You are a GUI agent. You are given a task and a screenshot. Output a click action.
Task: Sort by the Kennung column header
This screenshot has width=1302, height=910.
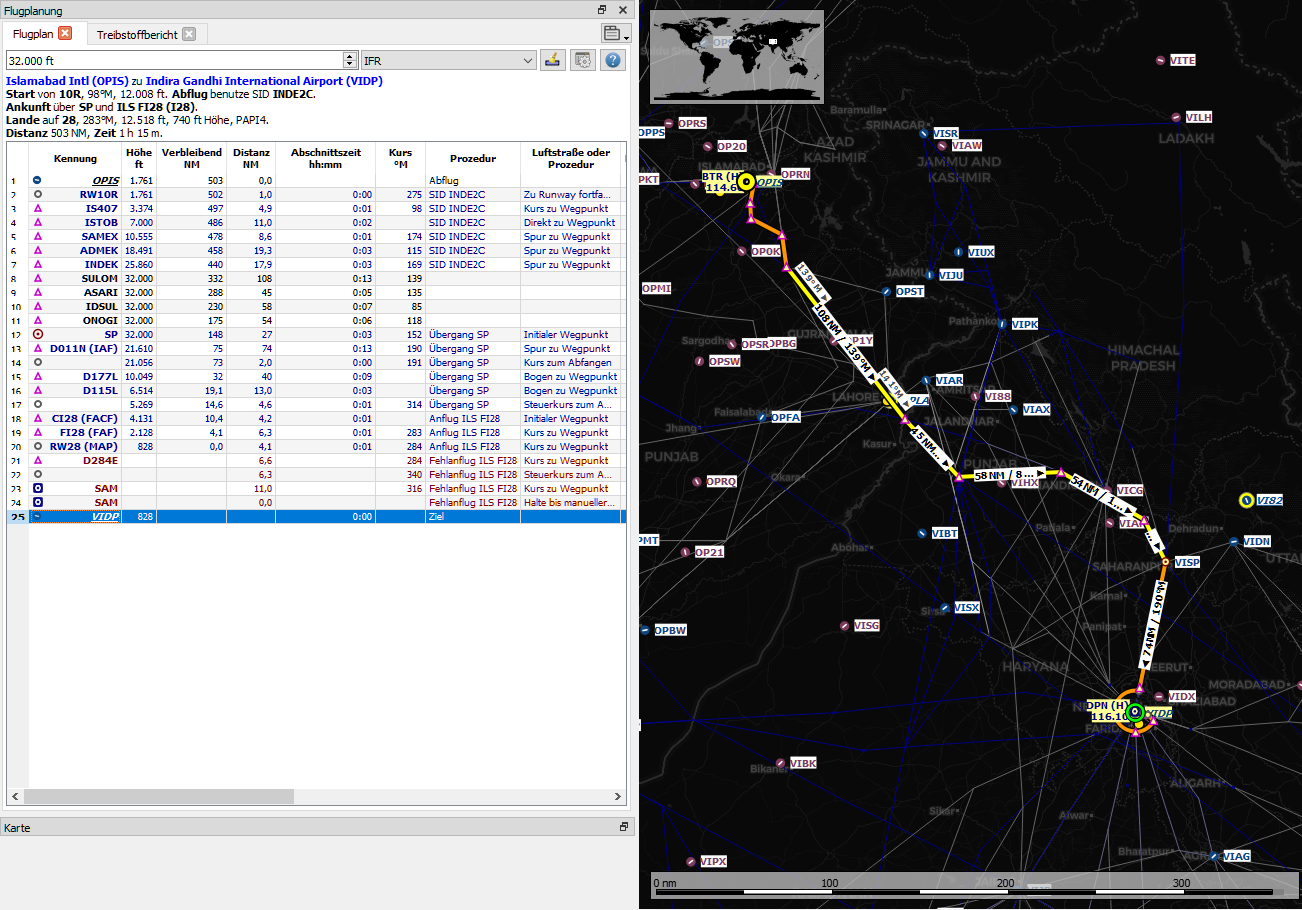tap(76, 158)
